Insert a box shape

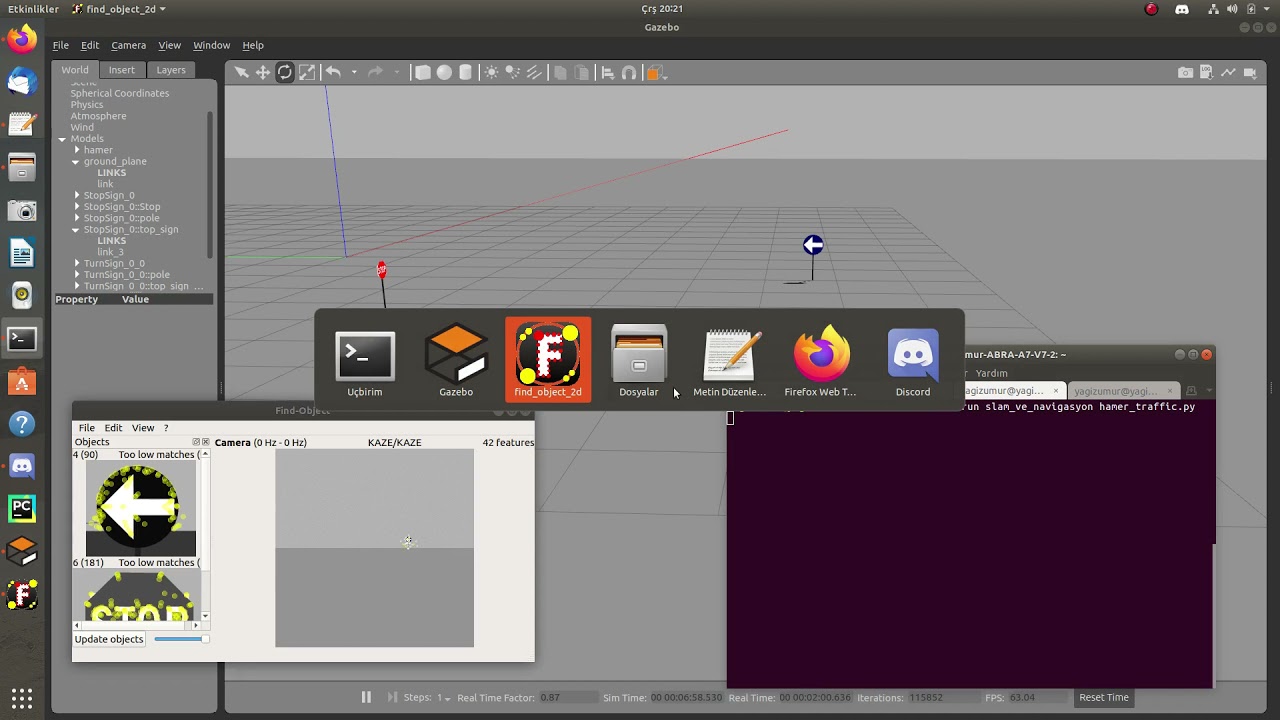click(x=423, y=72)
